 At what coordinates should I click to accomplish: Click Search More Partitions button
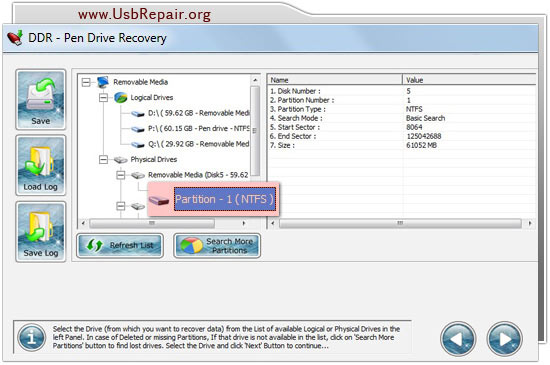pos(217,245)
